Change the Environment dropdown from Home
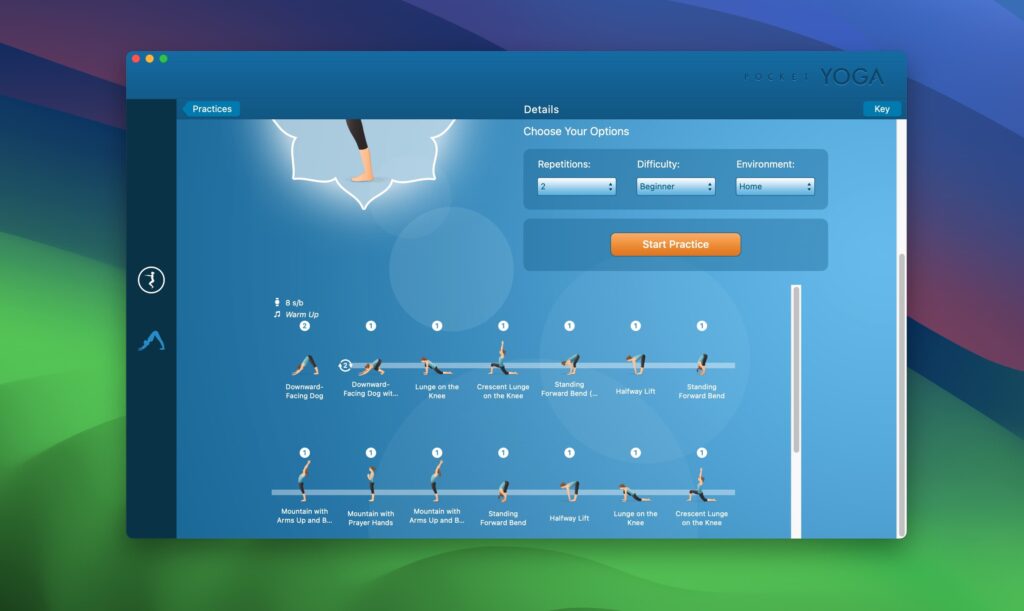 coord(775,186)
